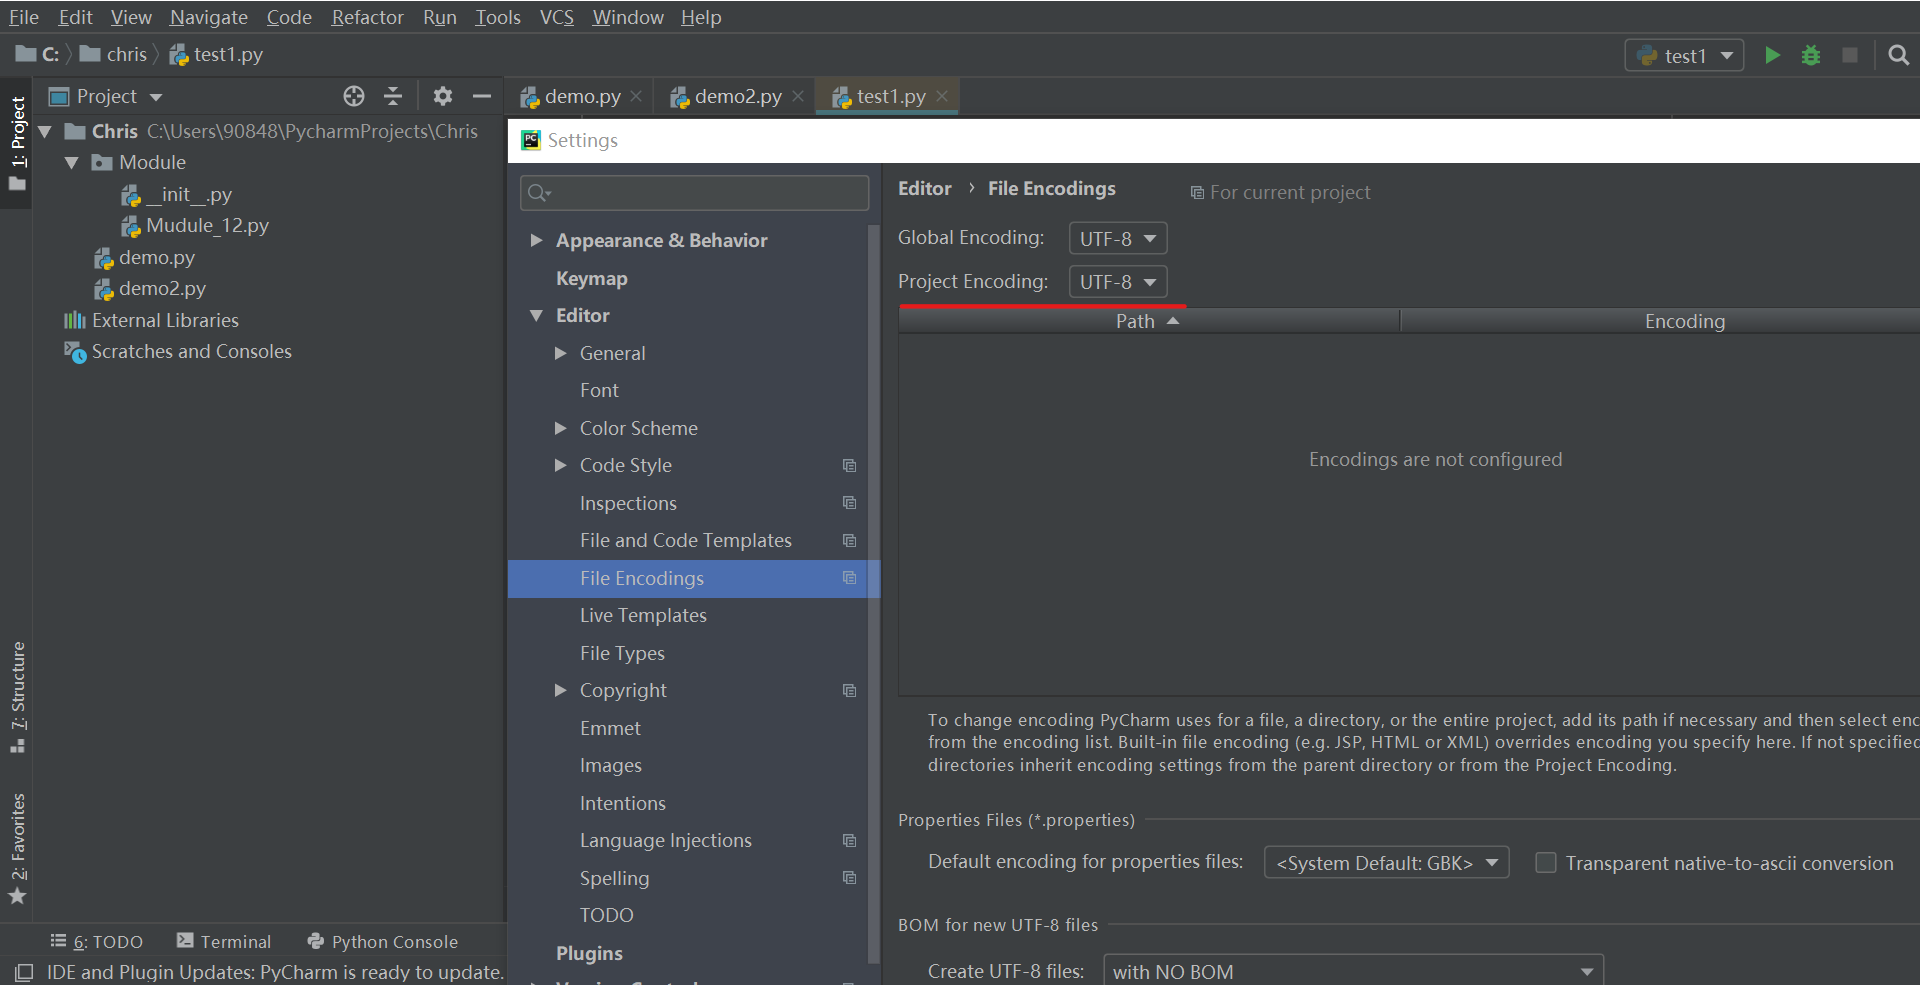Image resolution: width=1920 pixels, height=985 pixels.
Task: Close the demo.py editor tab
Action: click(x=636, y=96)
